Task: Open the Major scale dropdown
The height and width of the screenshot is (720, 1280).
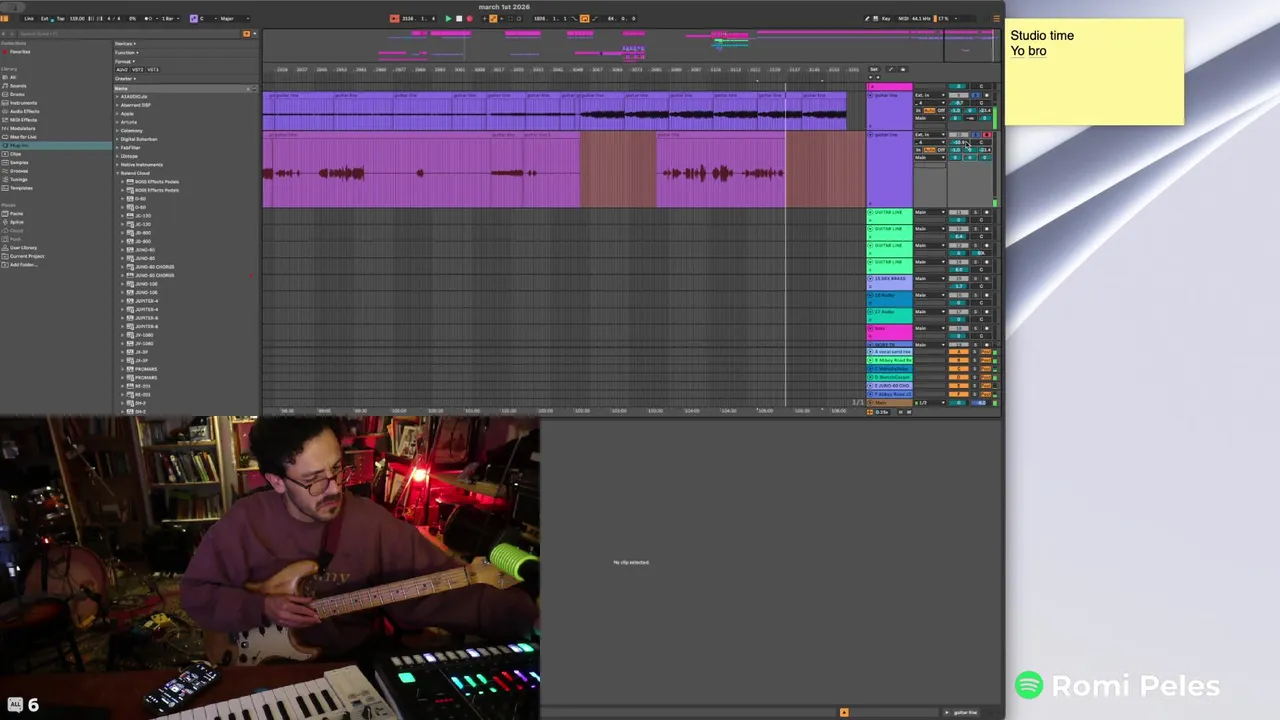Action: (x=234, y=19)
